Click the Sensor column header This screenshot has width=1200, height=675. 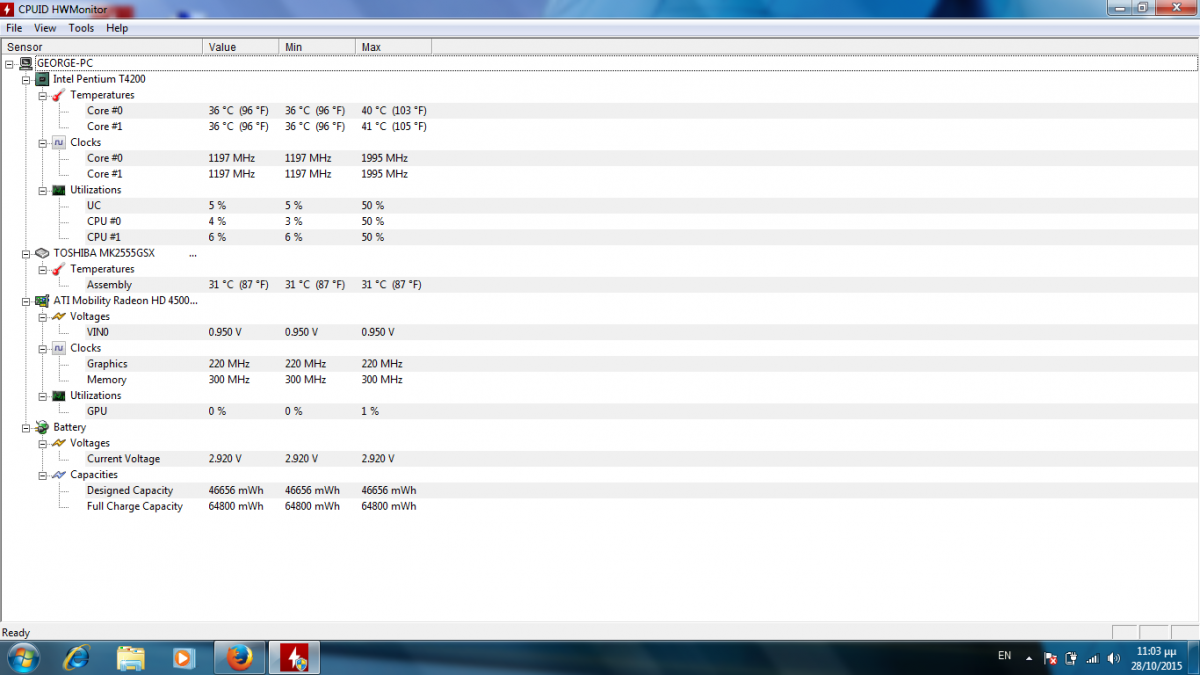coord(102,47)
